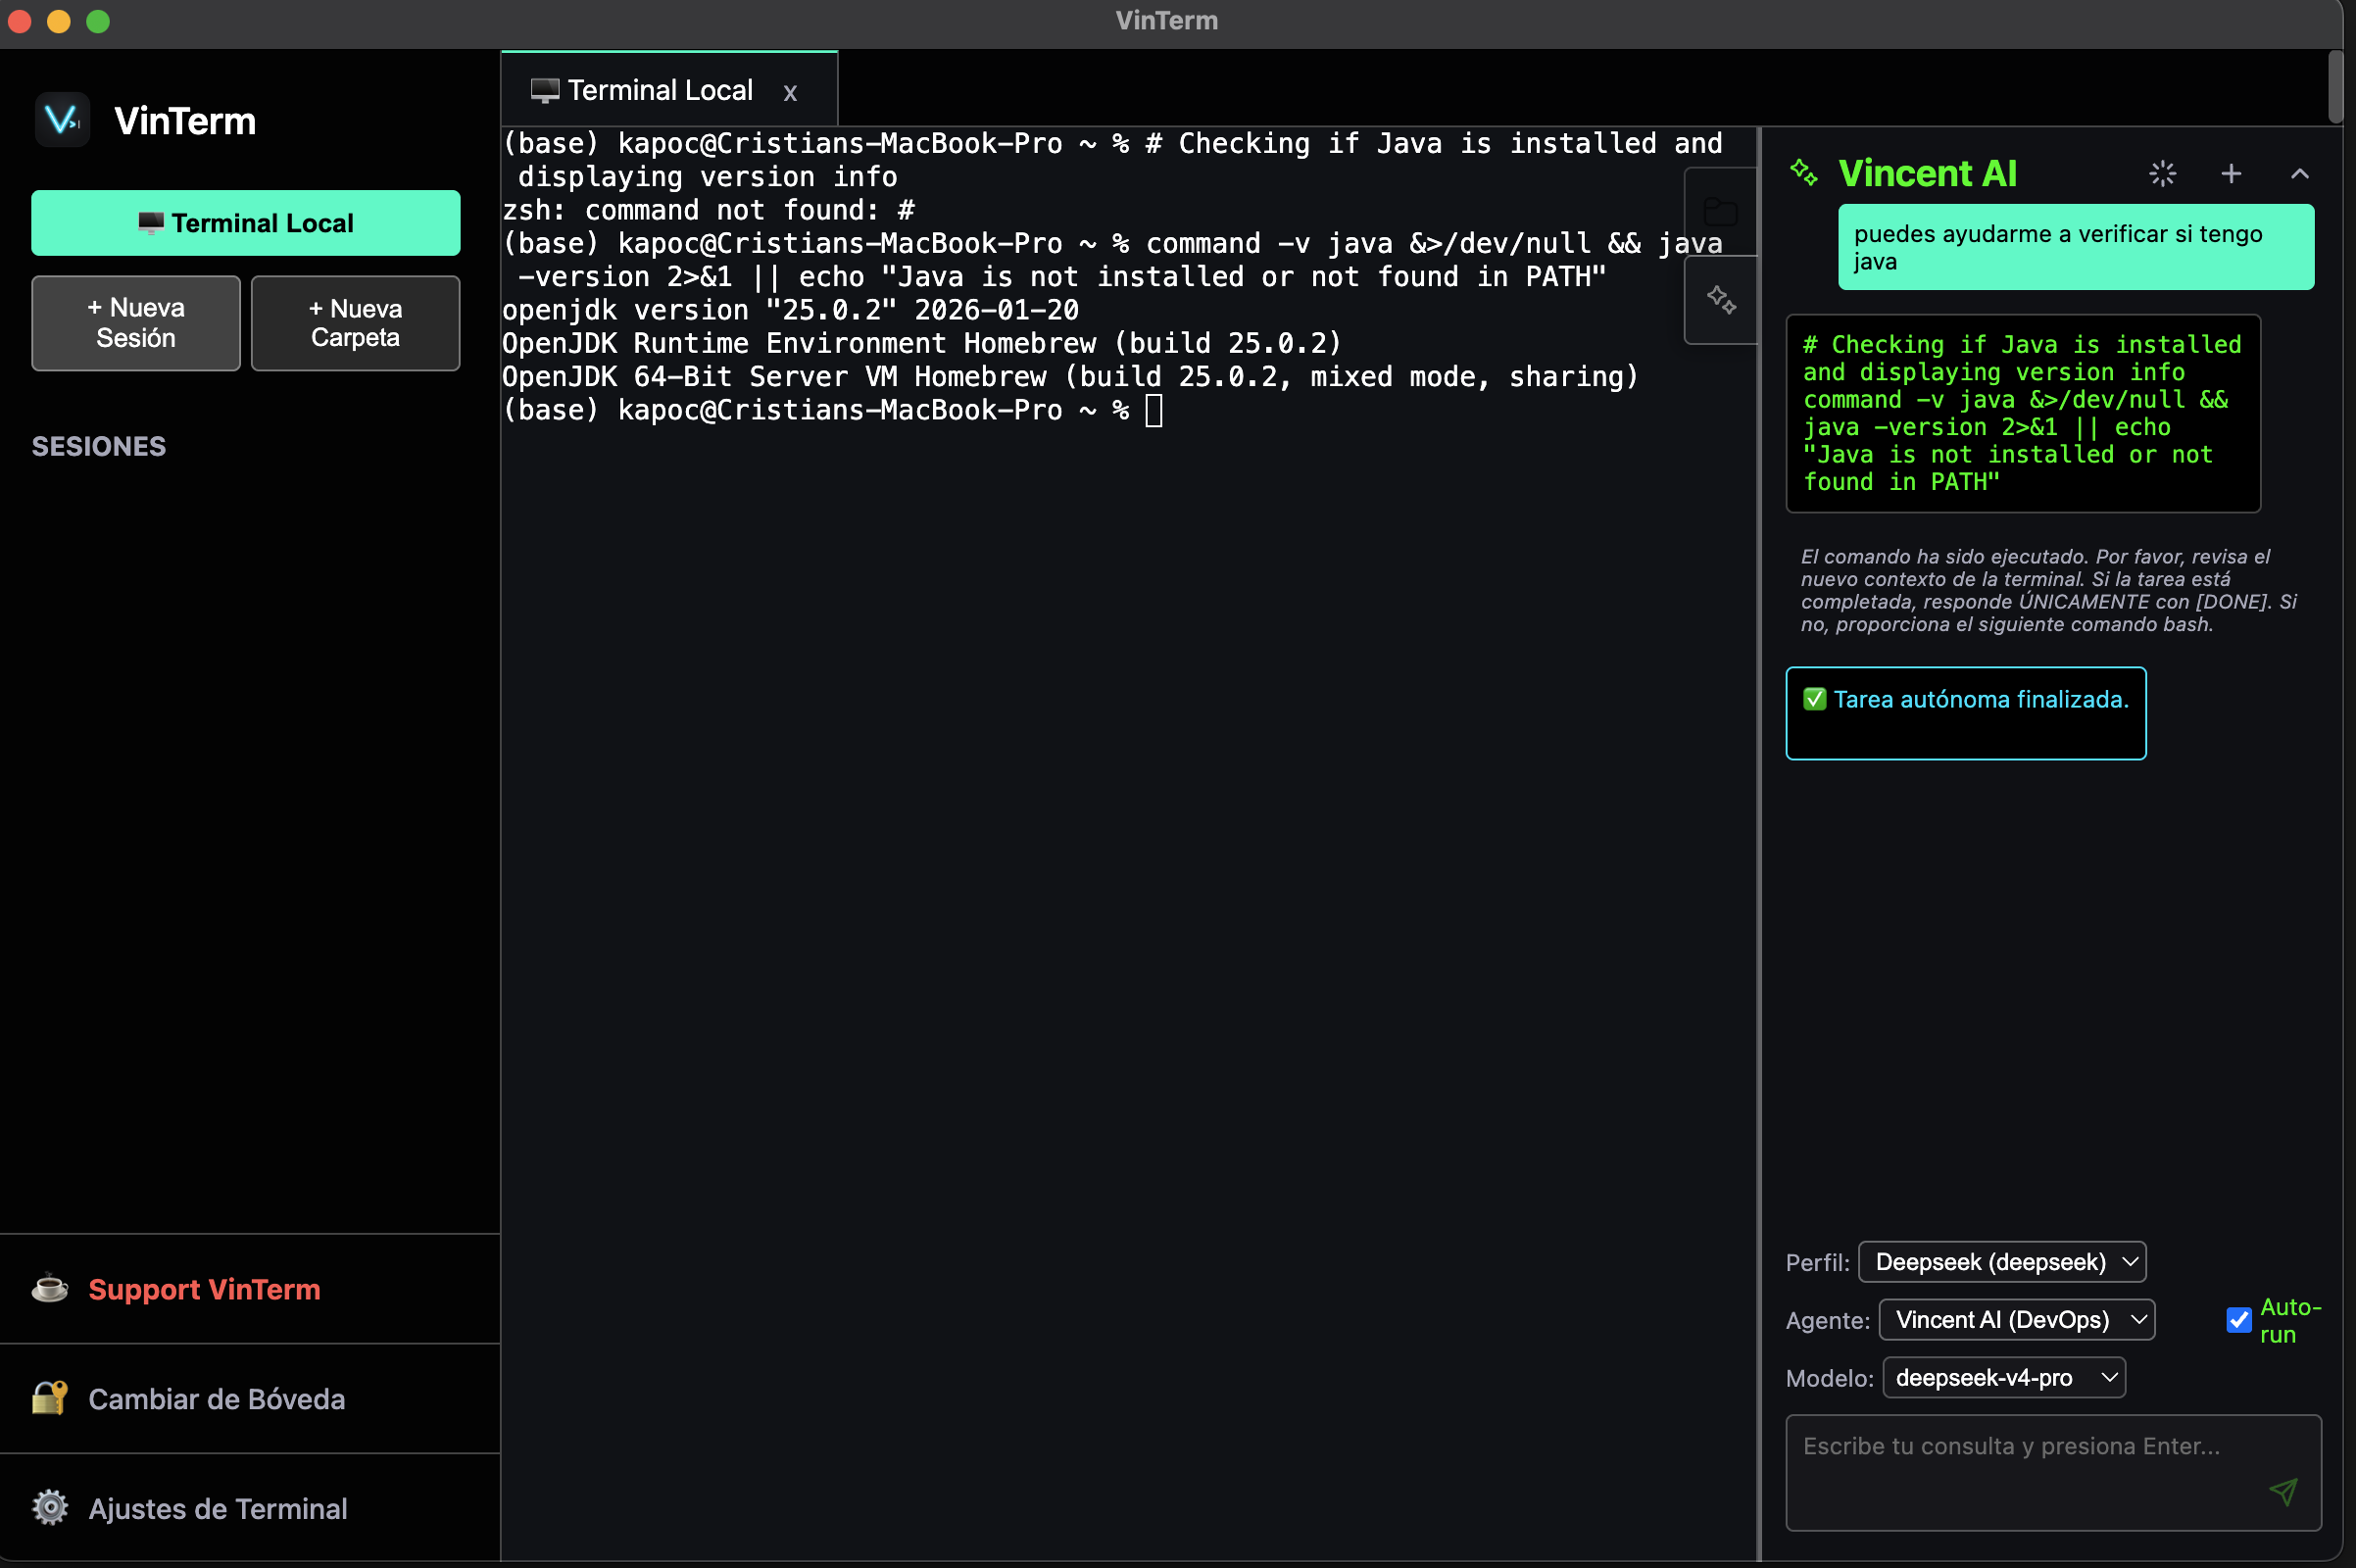Open Cambiar de Bóveda

217,1399
